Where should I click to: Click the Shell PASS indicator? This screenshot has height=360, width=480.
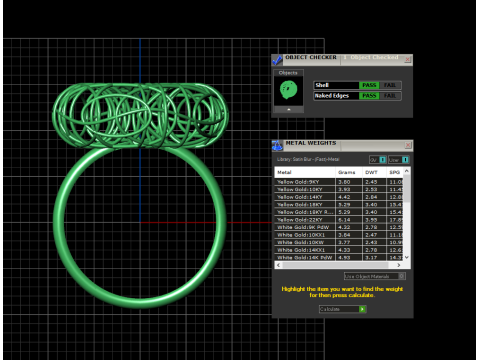pyautogui.click(x=369, y=85)
